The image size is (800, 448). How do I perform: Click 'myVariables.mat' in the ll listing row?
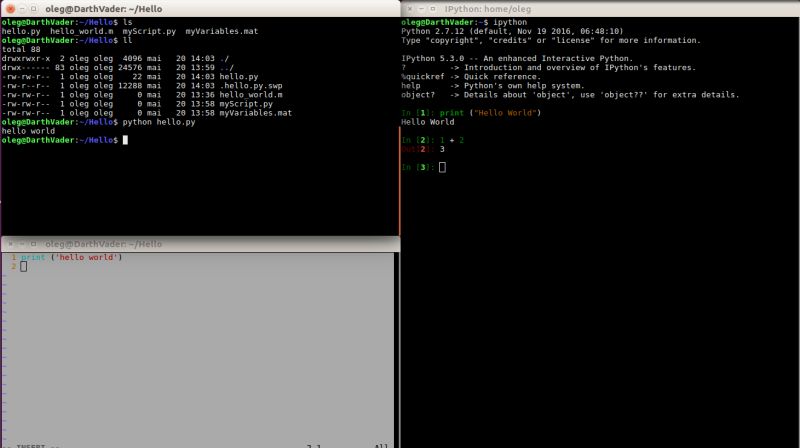tap(256, 113)
